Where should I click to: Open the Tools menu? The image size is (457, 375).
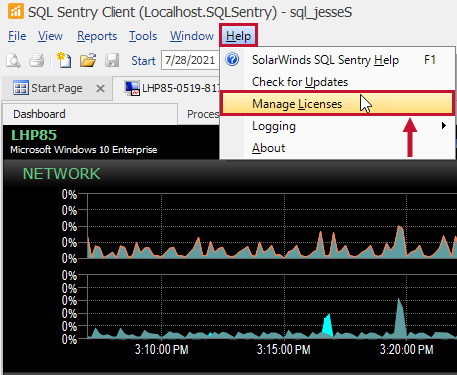(143, 36)
